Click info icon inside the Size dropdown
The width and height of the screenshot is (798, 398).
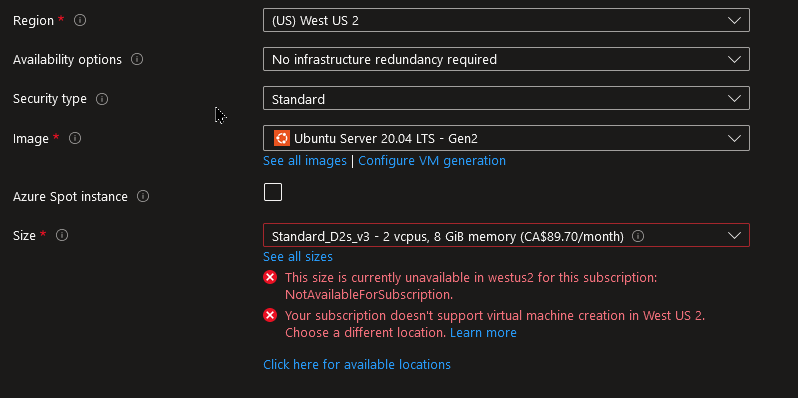point(638,236)
